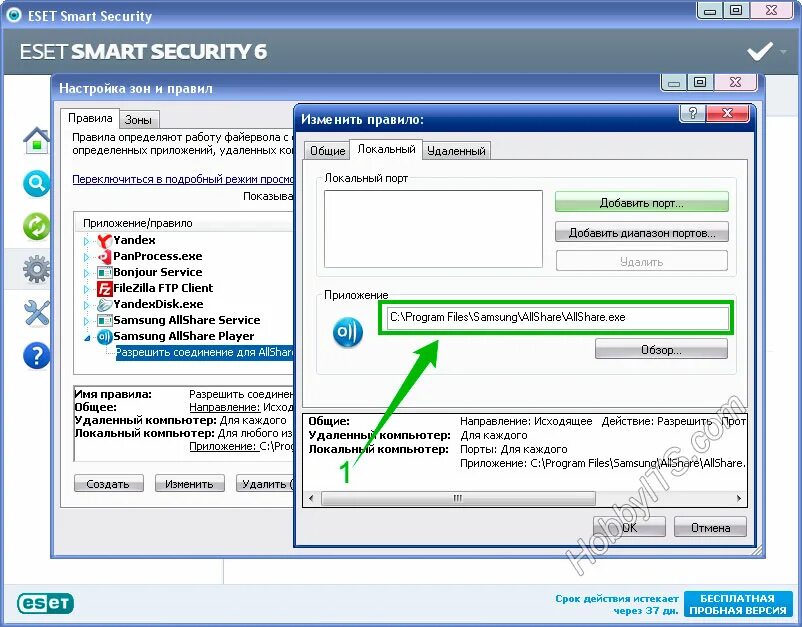802x627 pixels.
Task: Expand the Samsung AllShare Service node
Action: pos(86,321)
